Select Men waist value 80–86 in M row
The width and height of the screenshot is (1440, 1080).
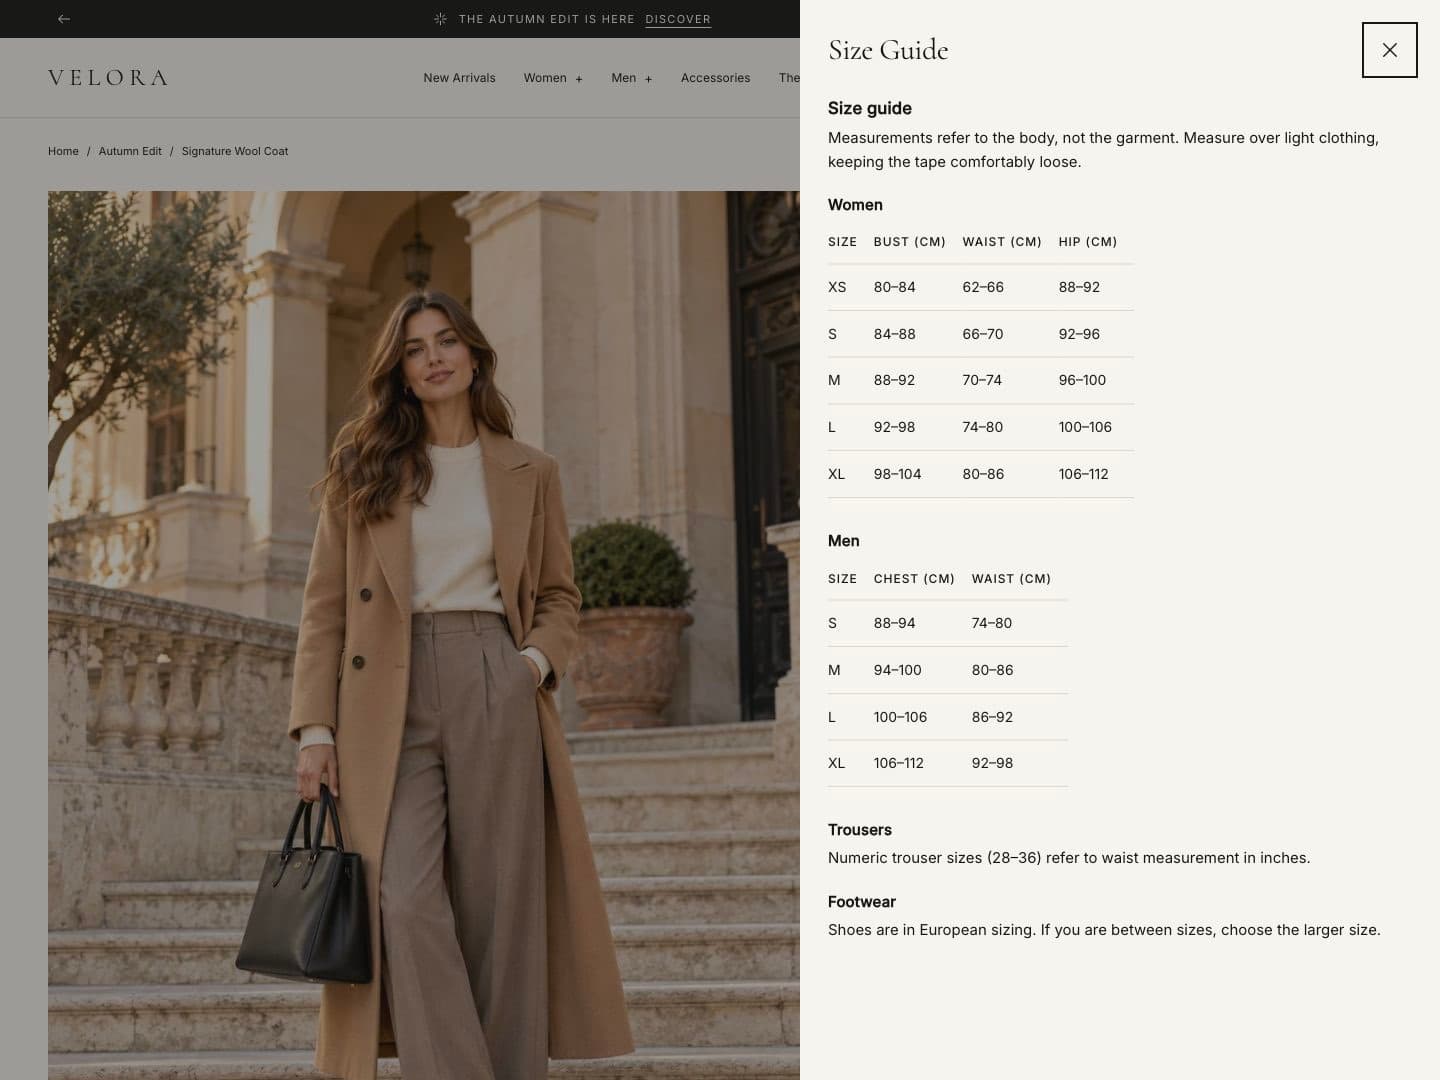pos(992,670)
